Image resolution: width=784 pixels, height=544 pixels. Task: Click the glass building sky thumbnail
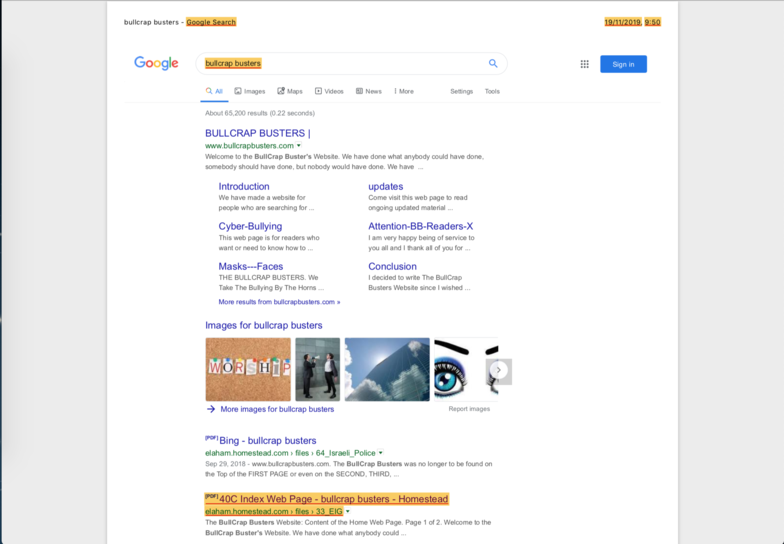[387, 370]
